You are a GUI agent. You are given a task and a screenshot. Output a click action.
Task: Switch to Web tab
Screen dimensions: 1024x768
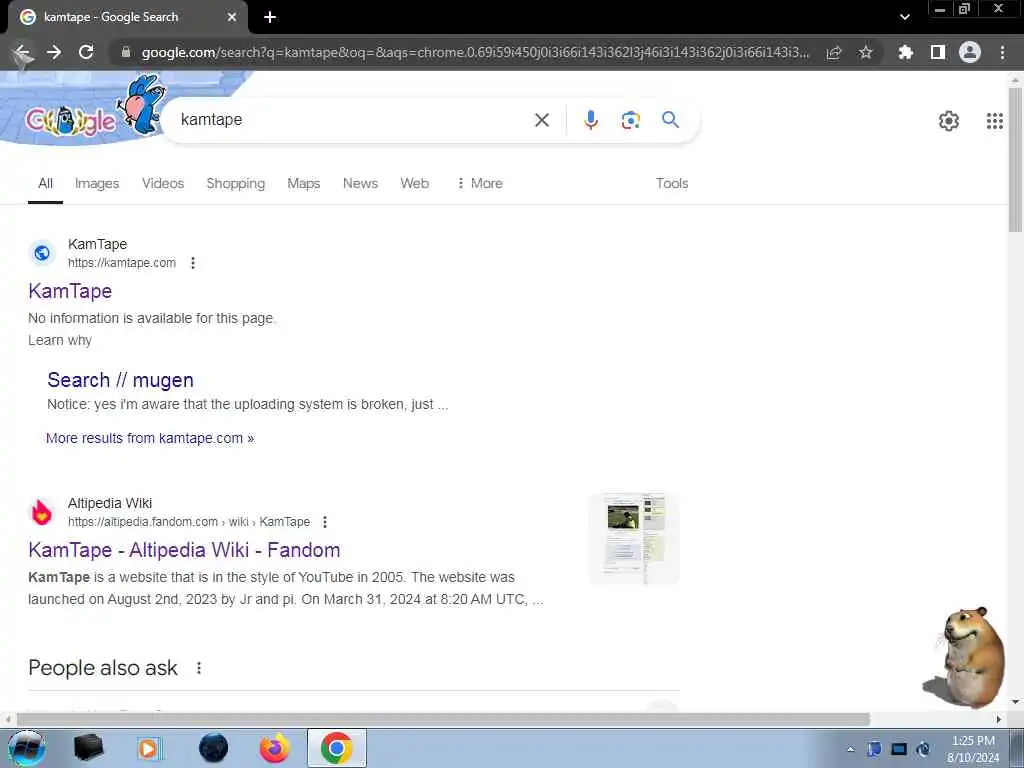[x=414, y=184]
